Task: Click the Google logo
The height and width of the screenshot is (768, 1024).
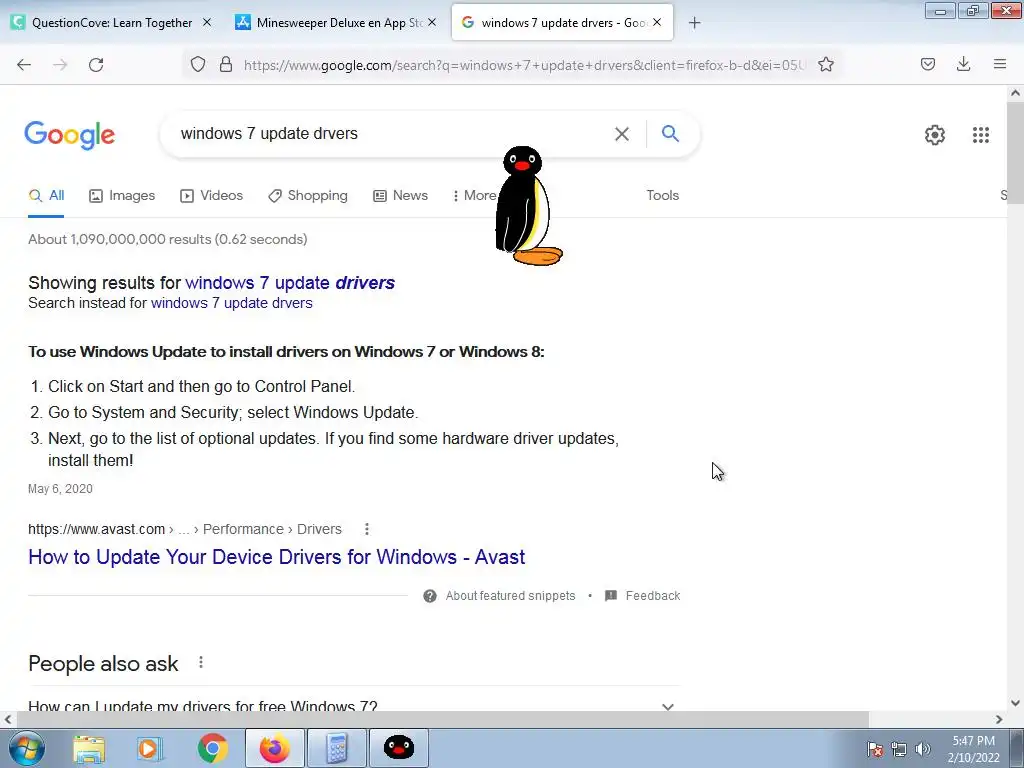Action: [70, 135]
